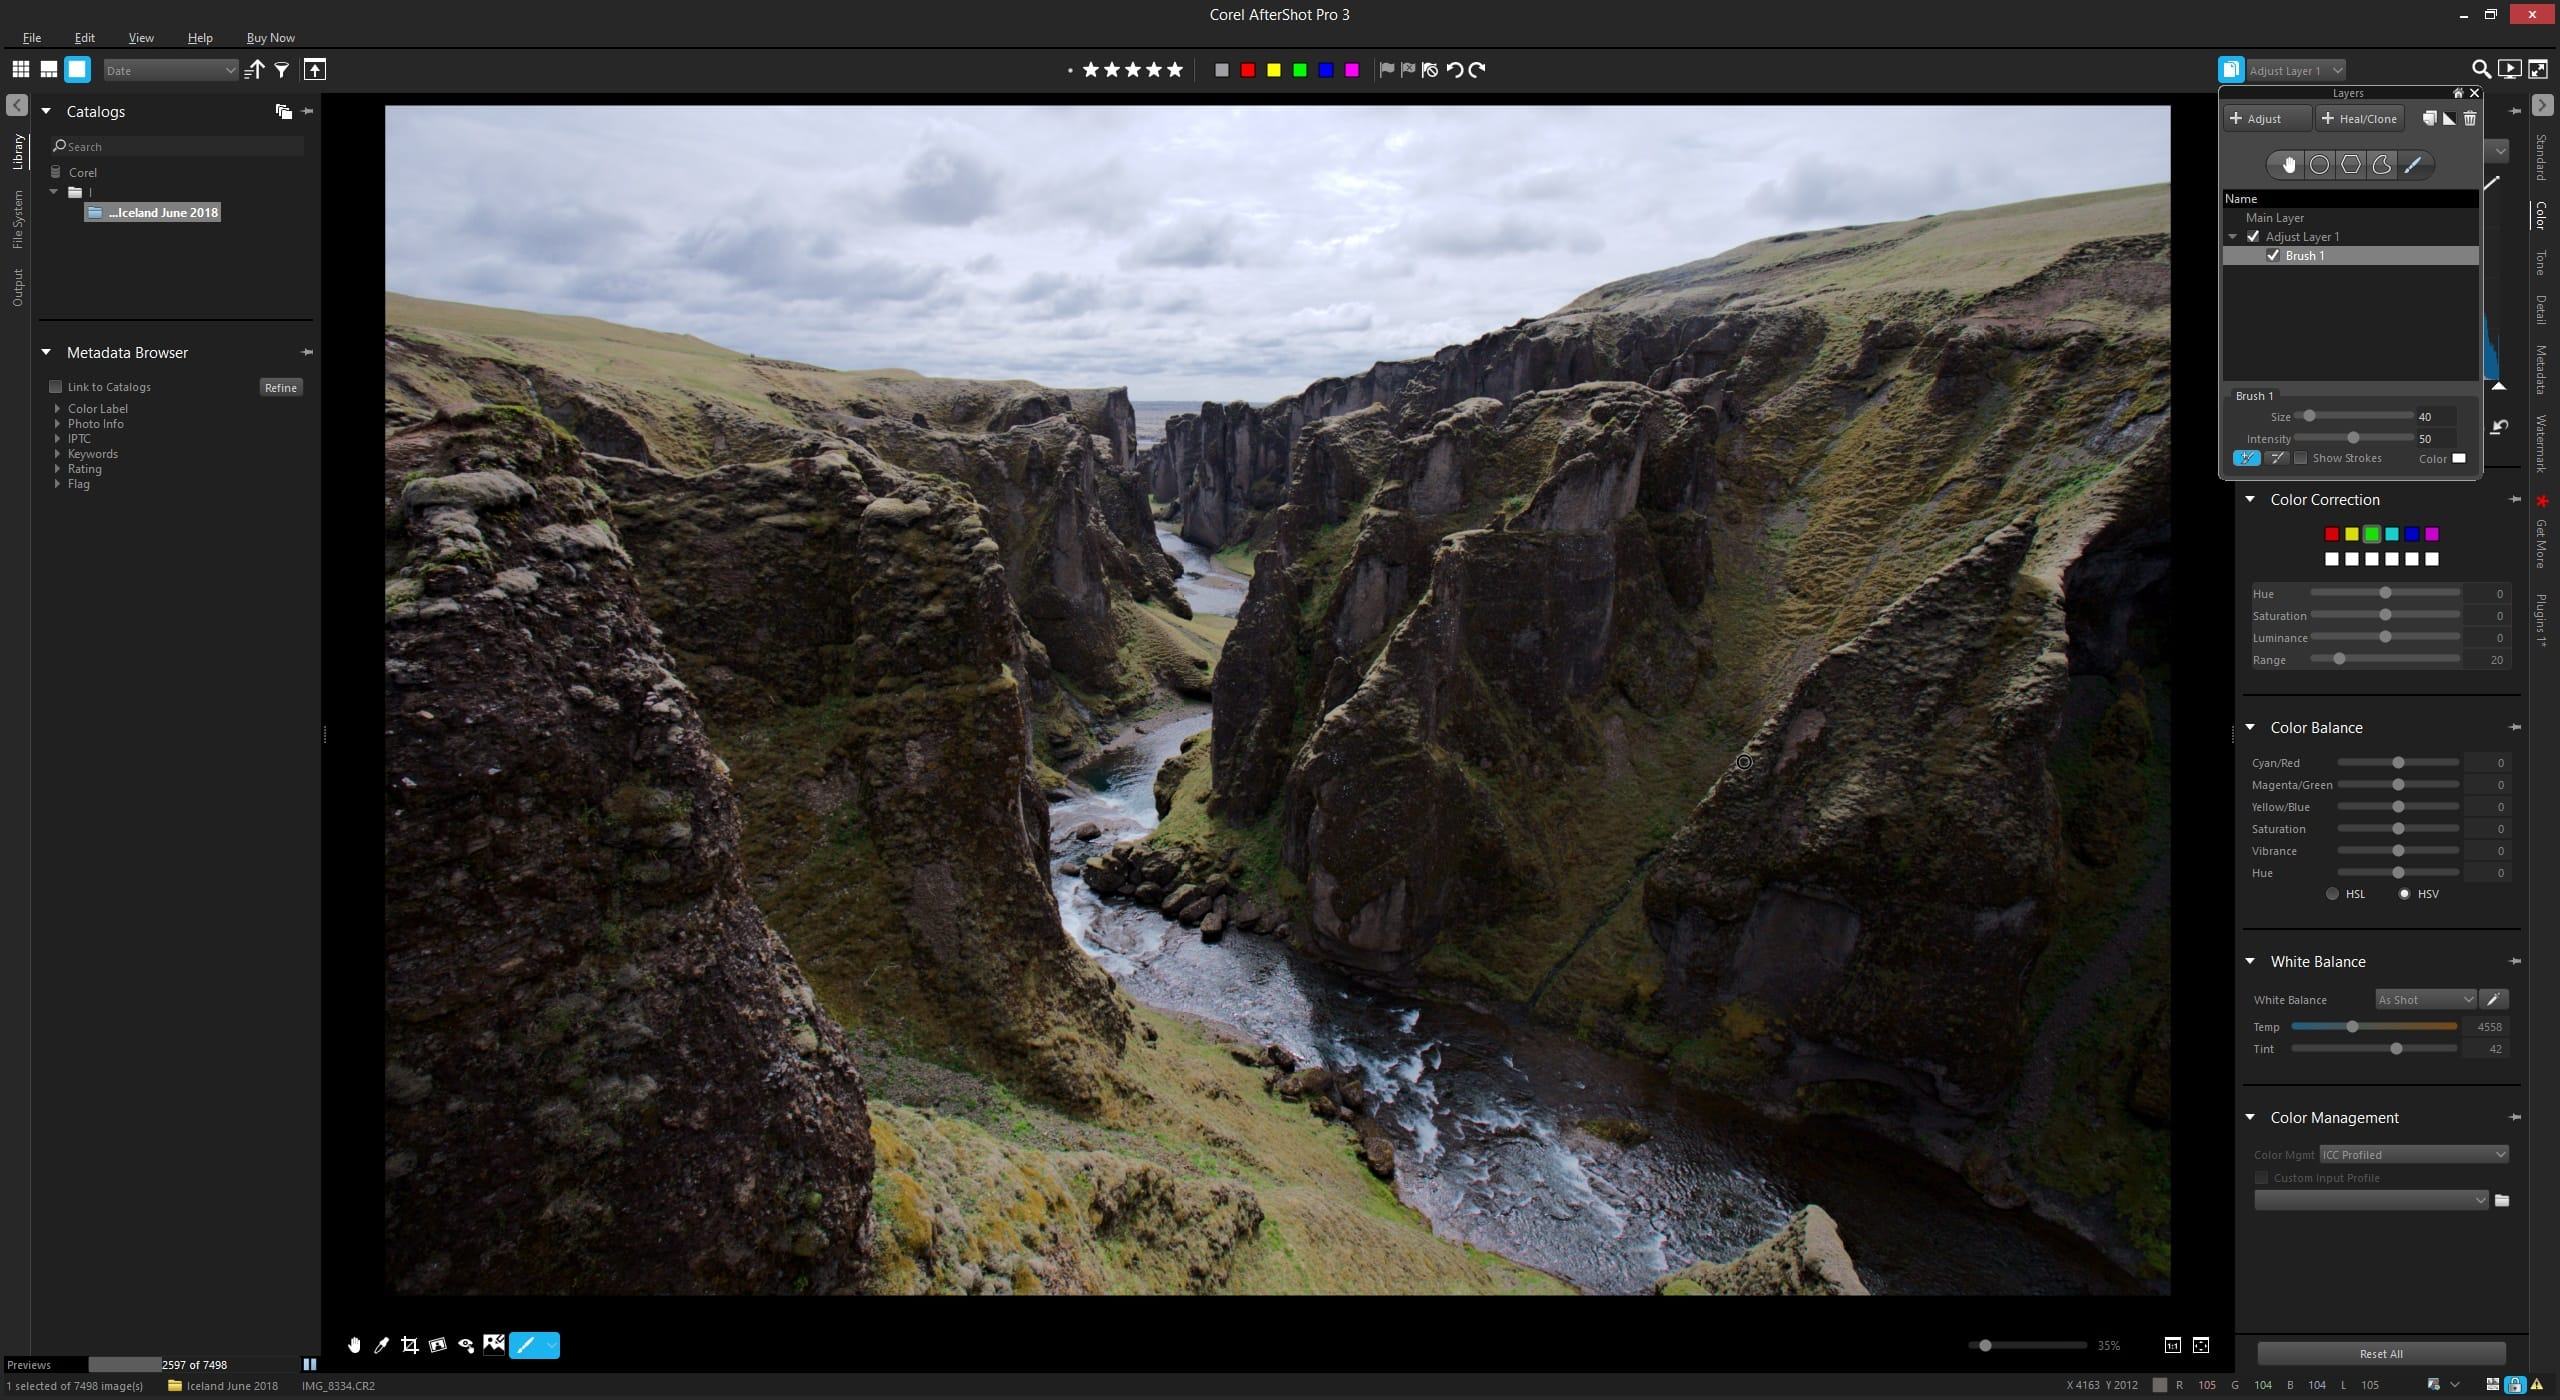Toggle HSL radio button
The image size is (2560, 1400).
2332,893
